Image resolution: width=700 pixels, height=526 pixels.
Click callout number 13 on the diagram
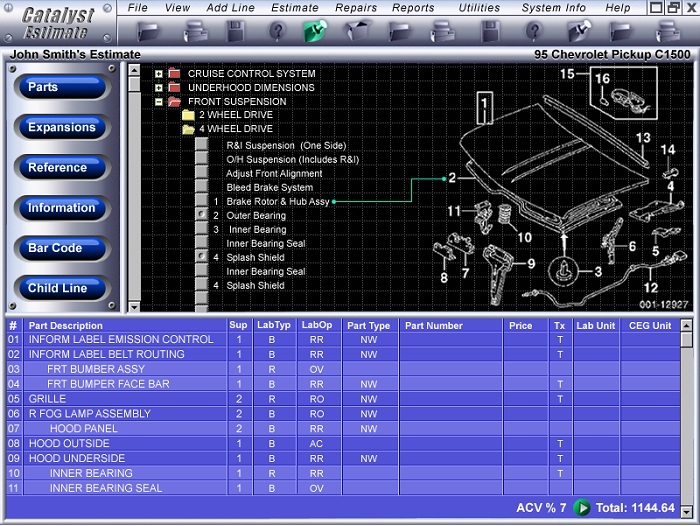tap(643, 138)
